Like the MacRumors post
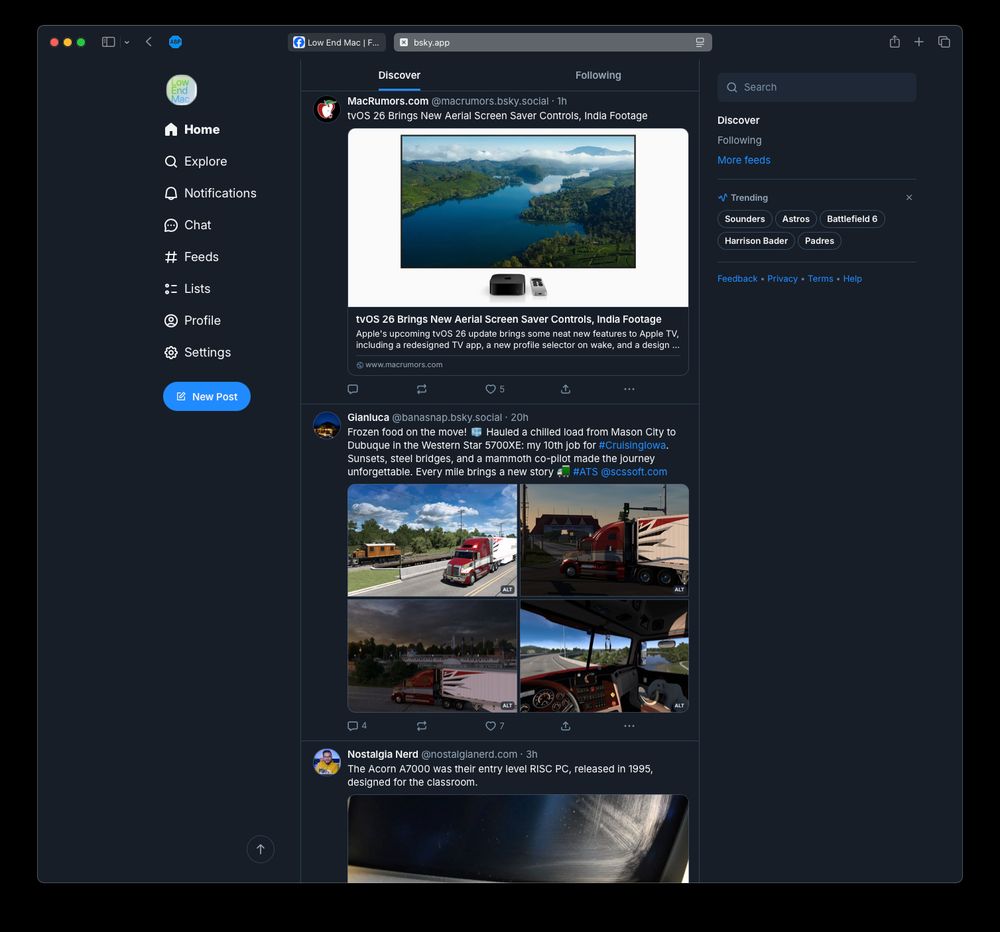Screen dimensions: 1000x932 (494, 389)
